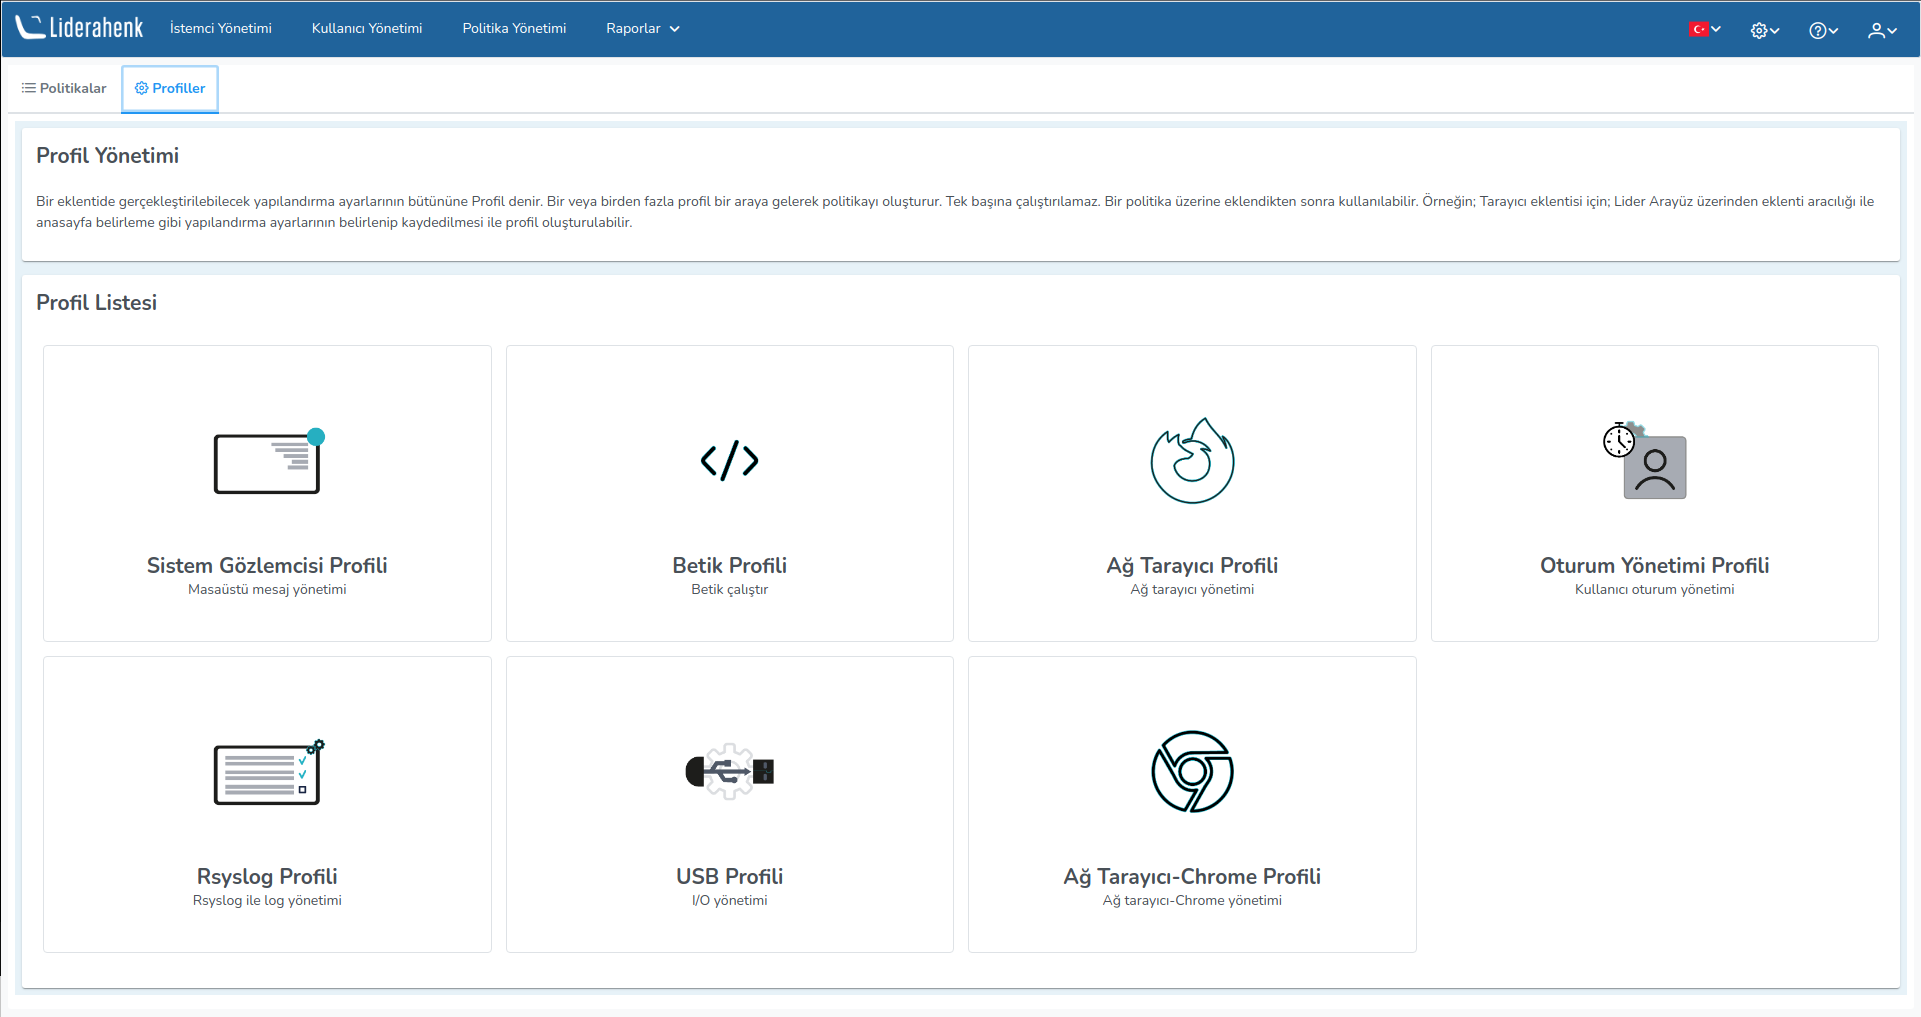Click the Liderahenk logo
This screenshot has height=1017, width=1921.
coord(80,28)
